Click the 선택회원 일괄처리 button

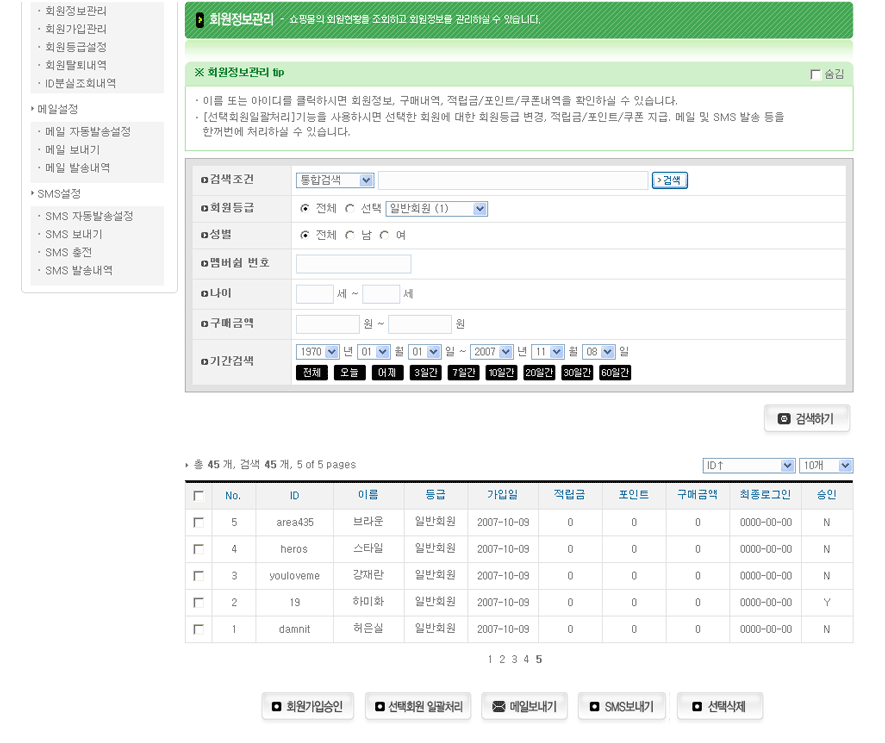coord(417,706)
